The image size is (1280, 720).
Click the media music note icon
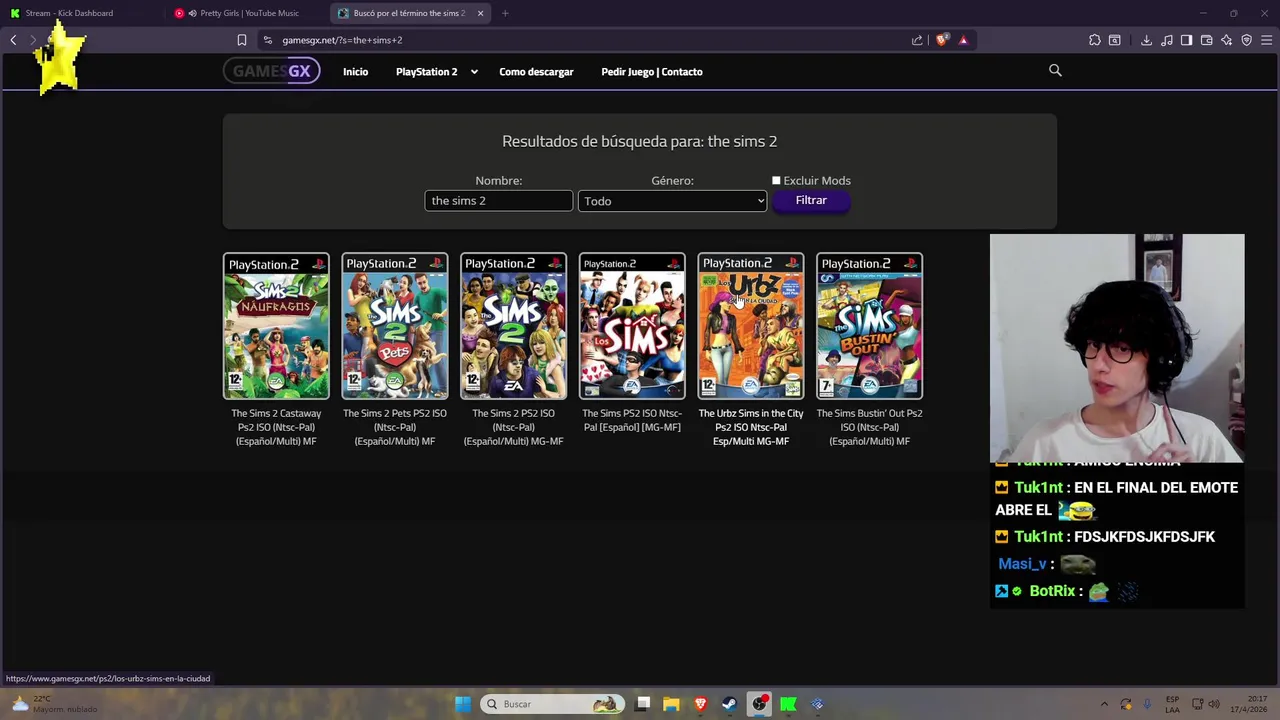pos(1167,40)
